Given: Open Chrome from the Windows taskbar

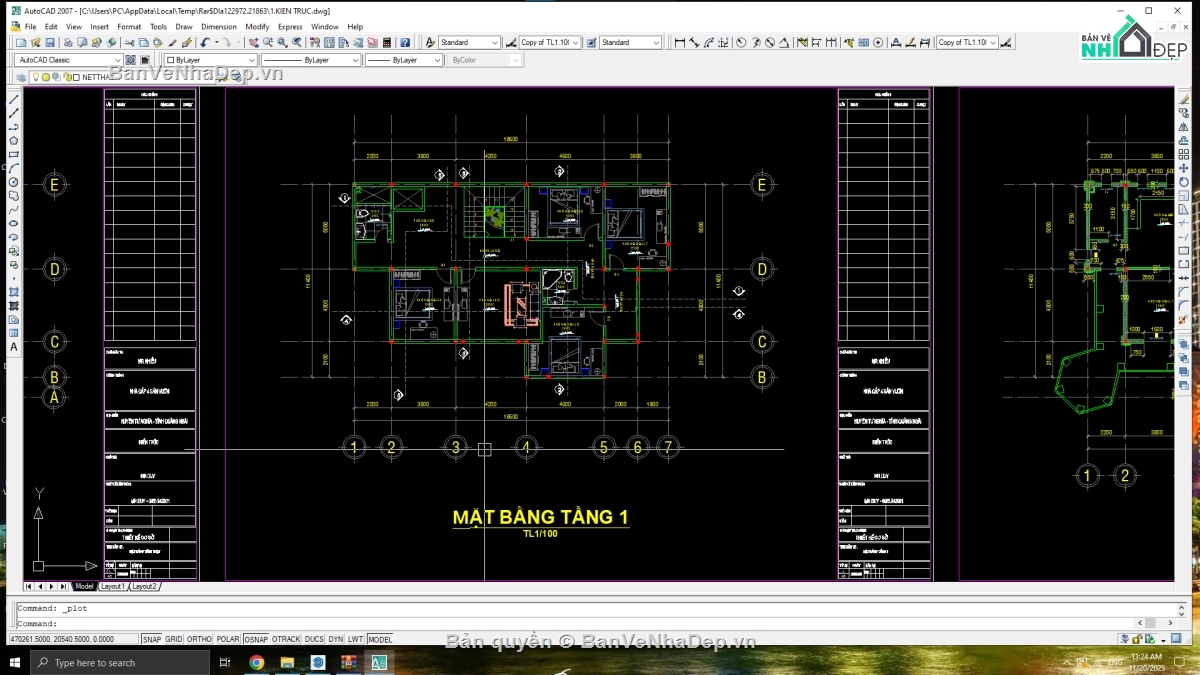Looking at the screenshot, I should 256,662.
